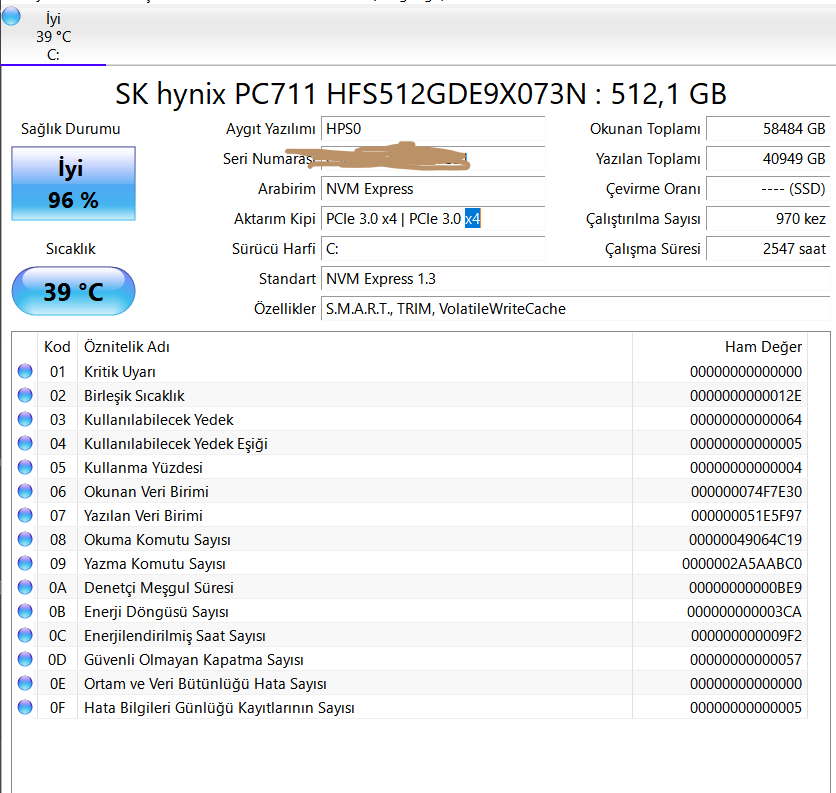Click the Arabirim field showing NVM Express
This screenshot has width=836, height=793.
pos(433,189)
